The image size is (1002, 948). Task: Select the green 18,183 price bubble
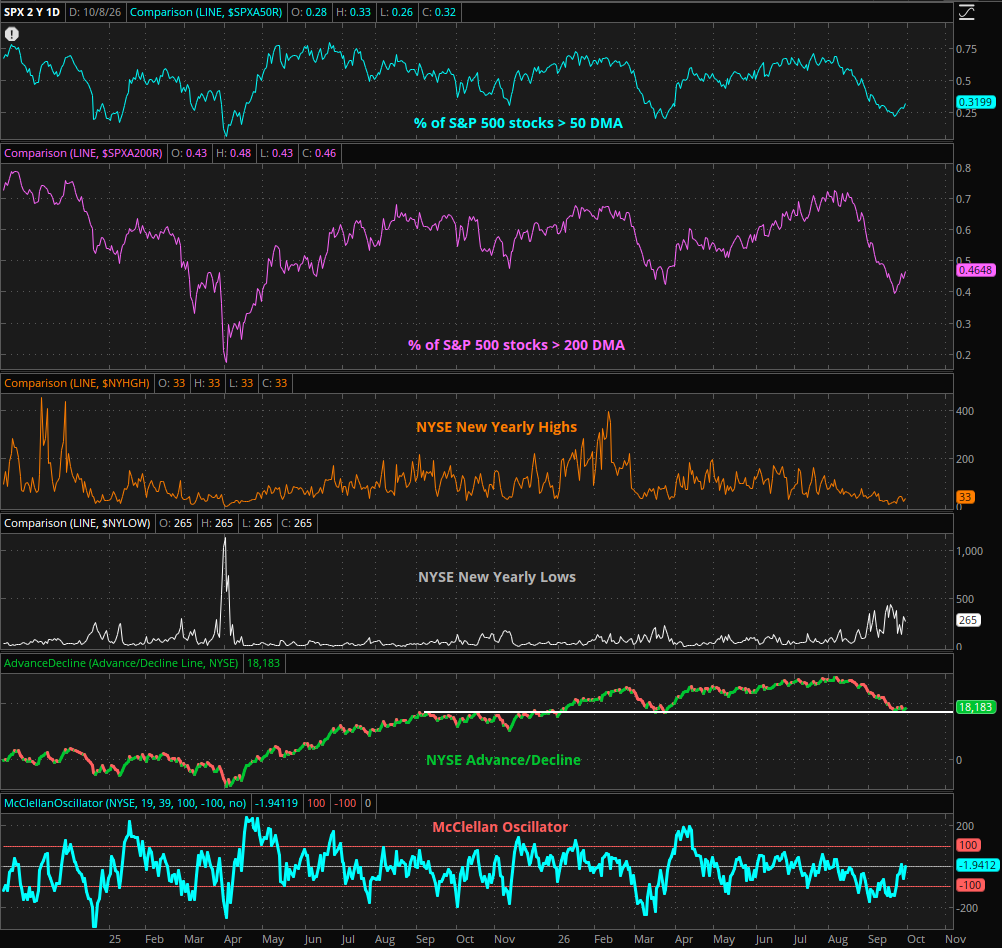coord(975,707)
